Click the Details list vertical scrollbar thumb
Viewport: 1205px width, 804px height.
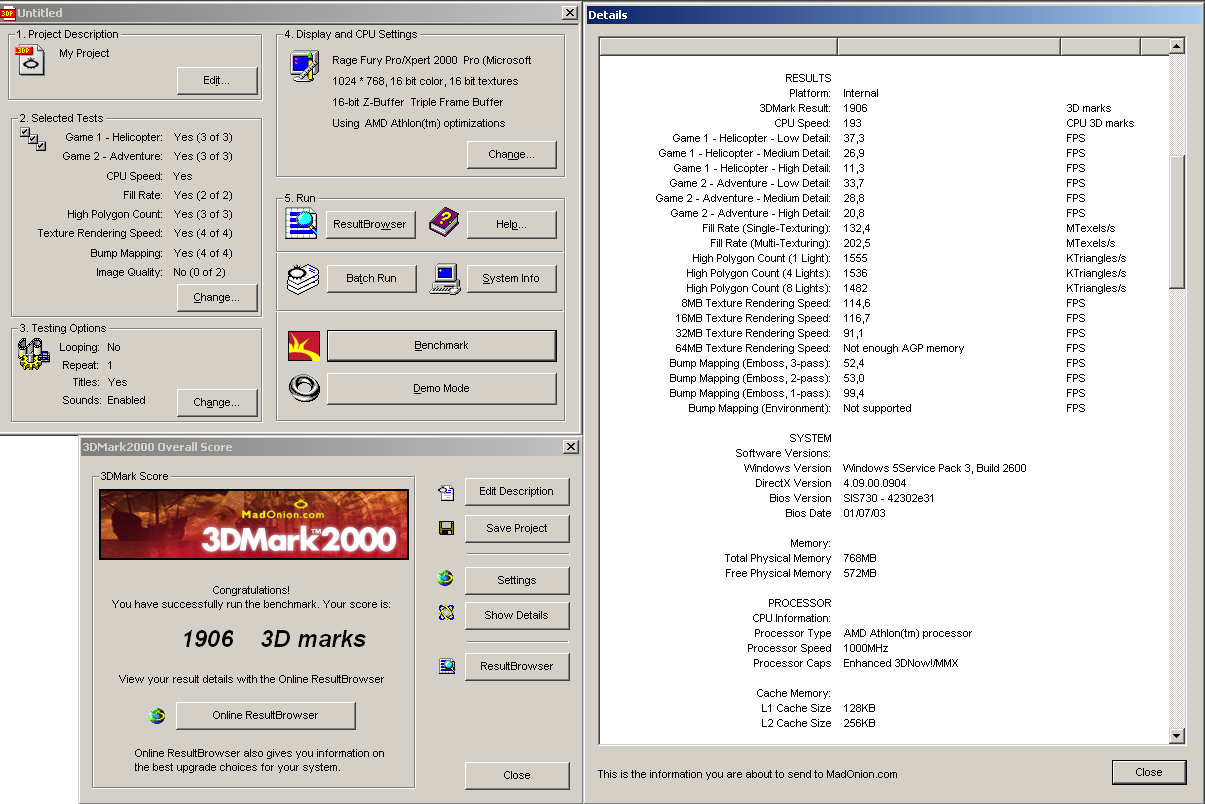(x=1176, y=220)
